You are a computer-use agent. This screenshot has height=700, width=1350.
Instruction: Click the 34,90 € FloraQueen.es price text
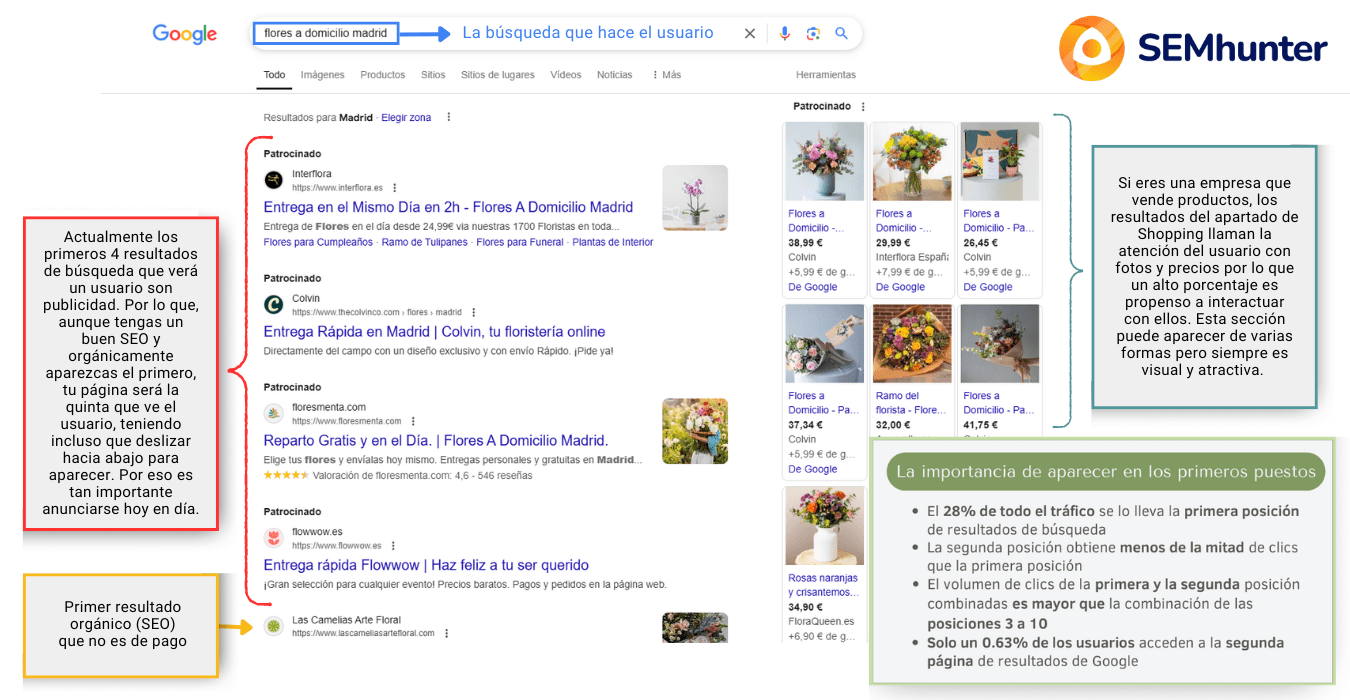point(807,607)
